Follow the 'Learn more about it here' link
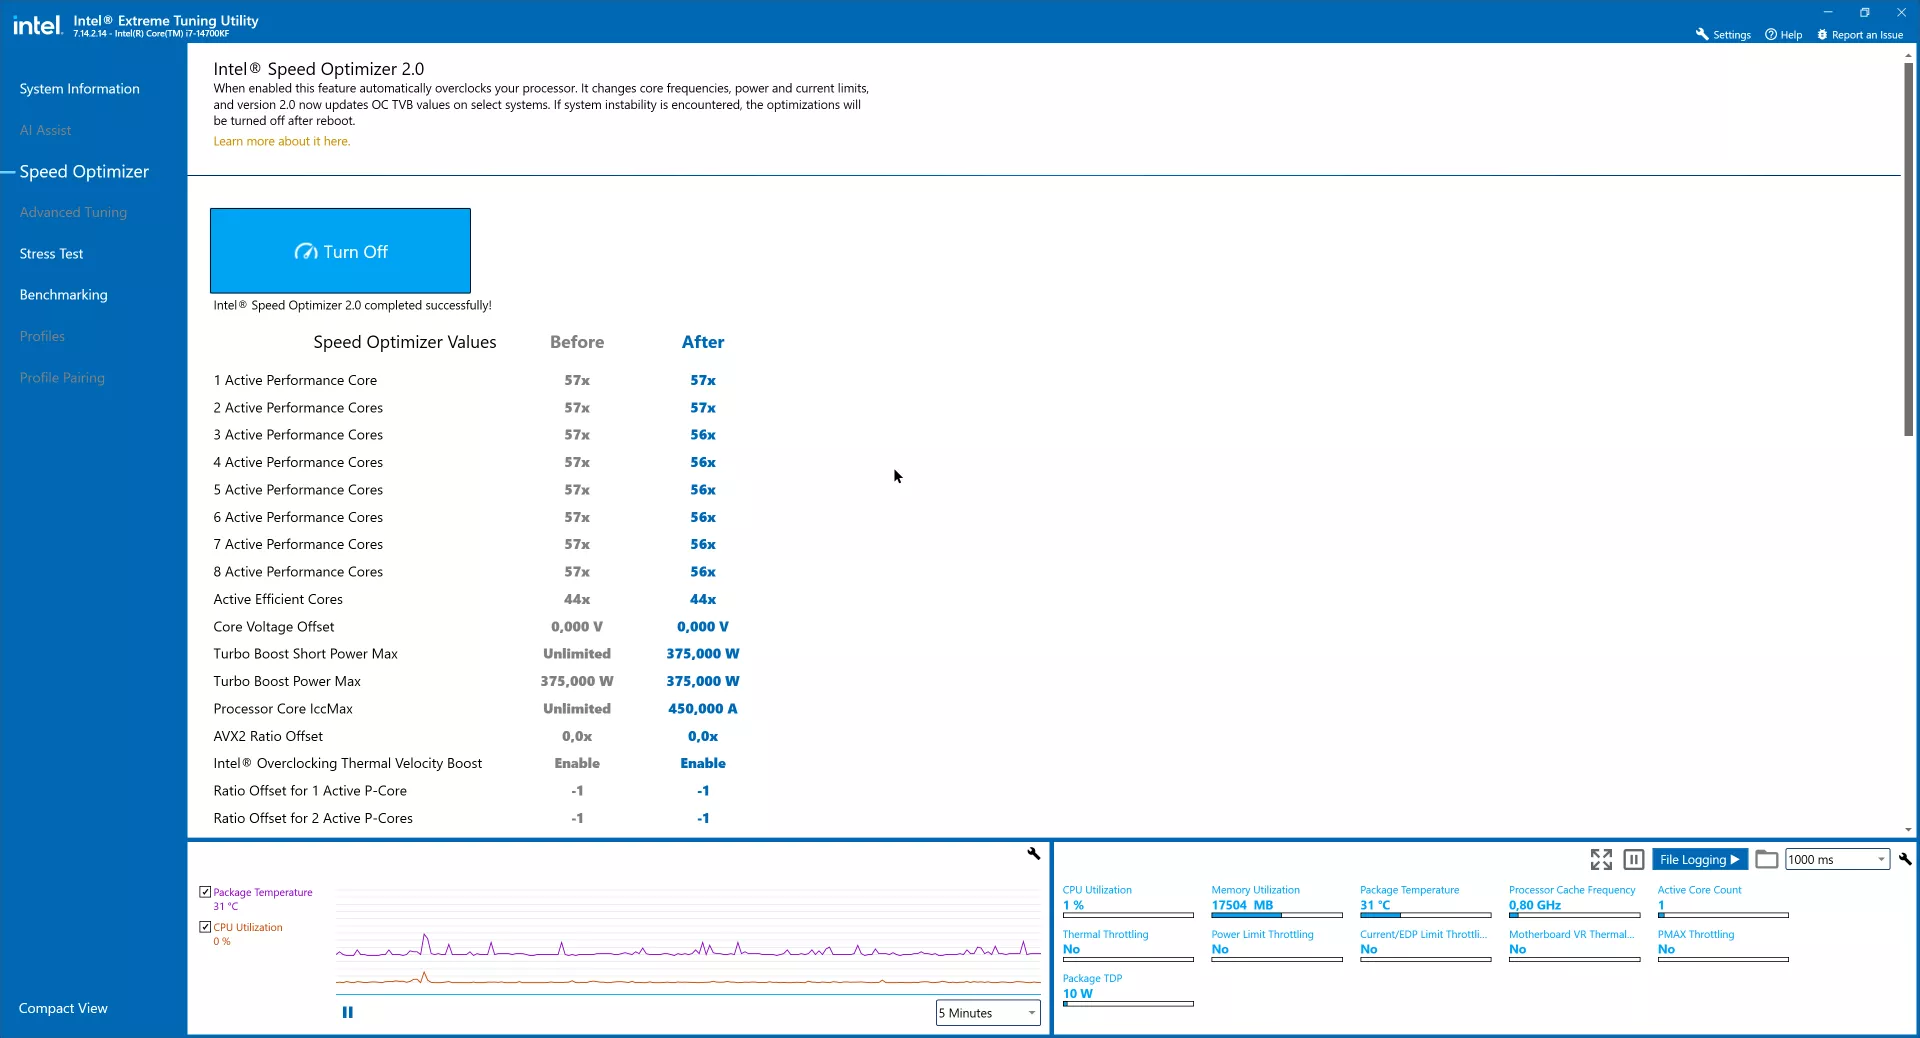Viewport: 1920px width, 1038px height. tap(281, 141)
